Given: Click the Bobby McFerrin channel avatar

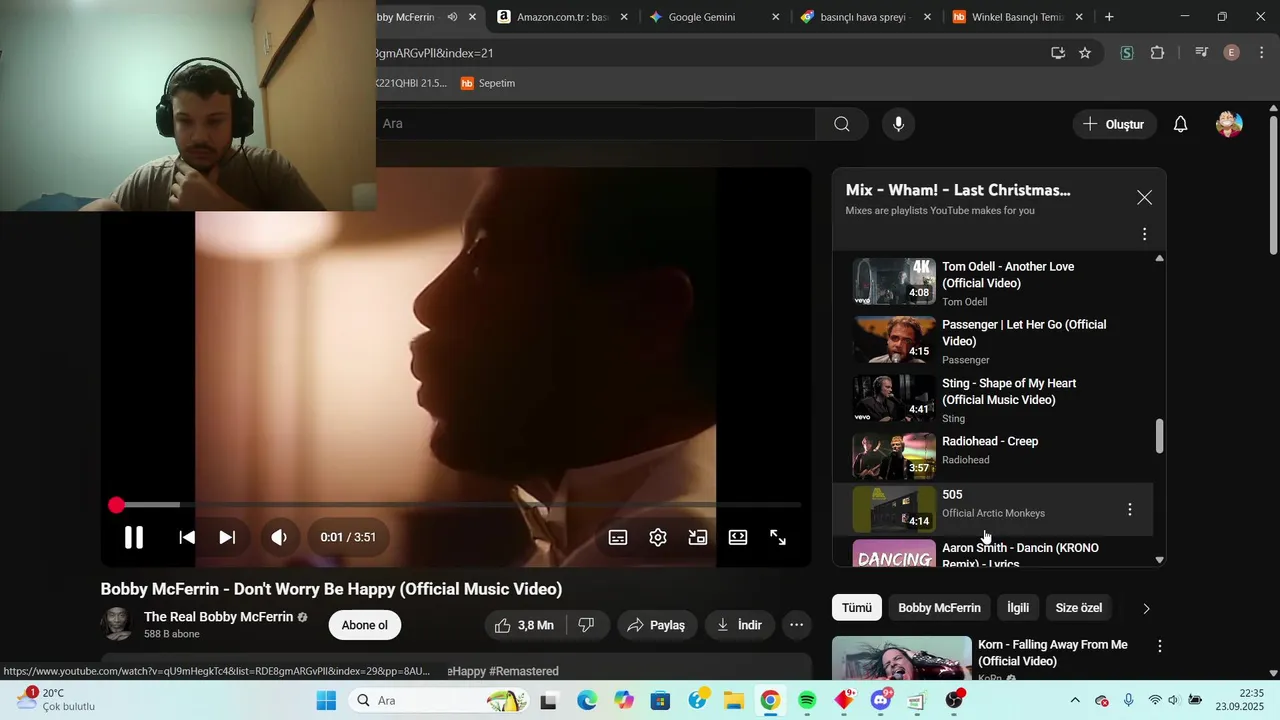Looking at the screenshot, I should [x=117, y=624].
